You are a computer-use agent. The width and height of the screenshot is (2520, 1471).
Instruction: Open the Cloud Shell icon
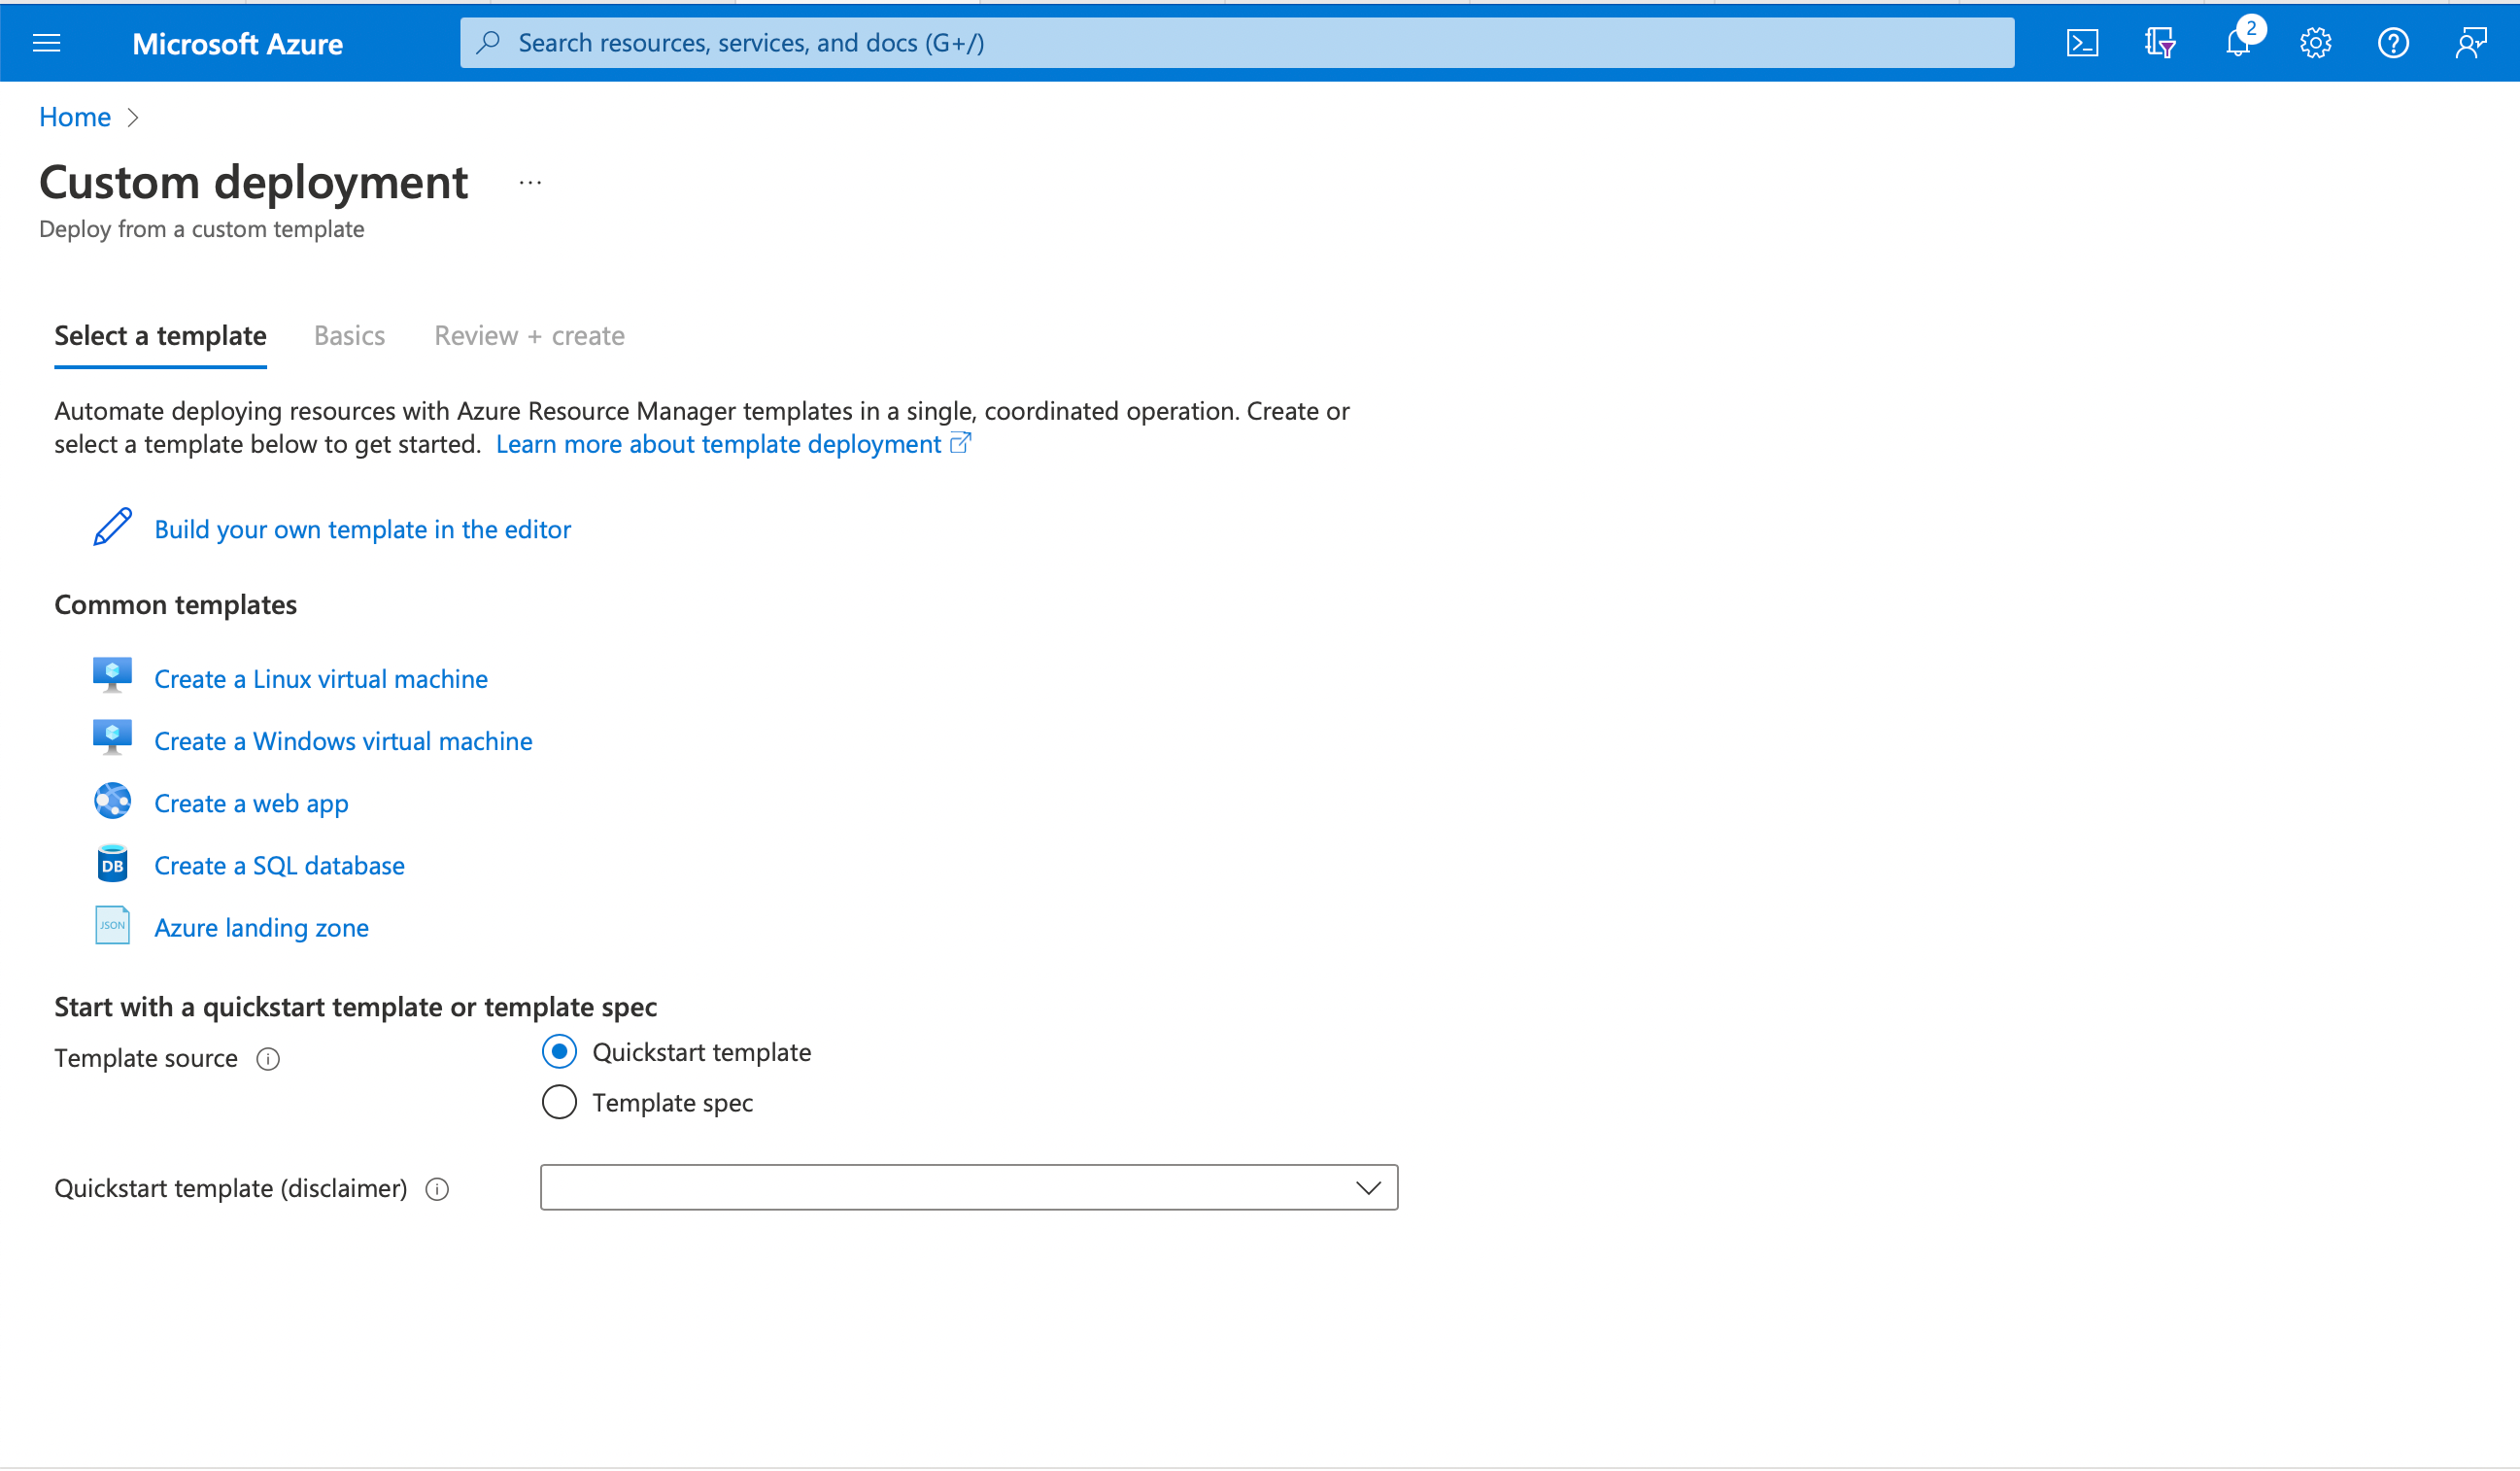pyautogui.click(x=2082, y=43)
